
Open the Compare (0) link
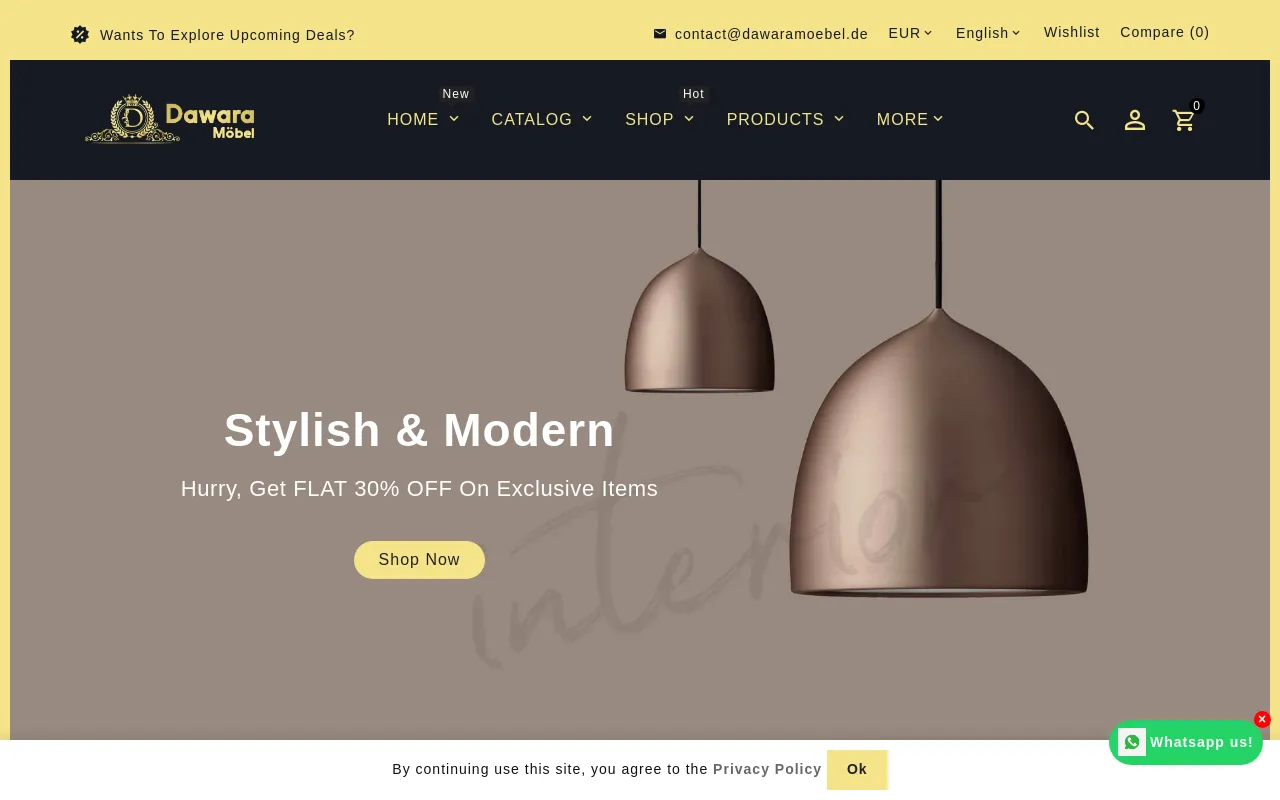1165,32
